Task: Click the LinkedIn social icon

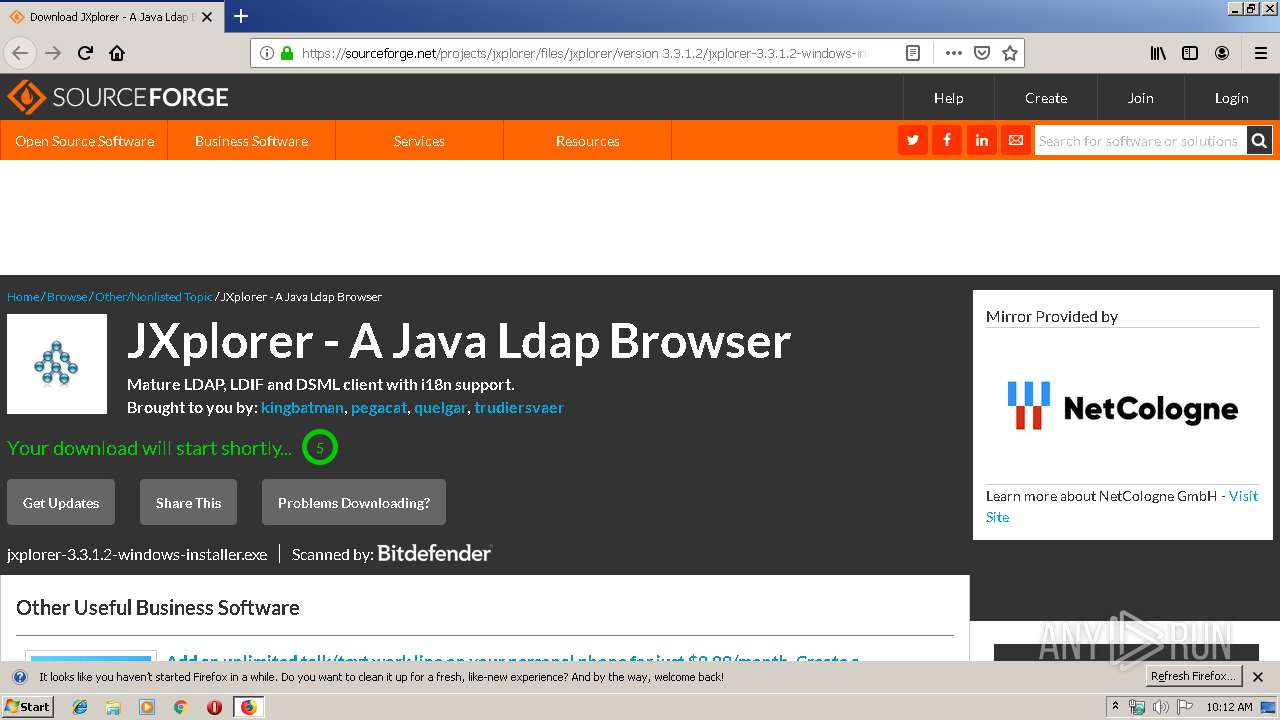Action: (x=982, y=141)
